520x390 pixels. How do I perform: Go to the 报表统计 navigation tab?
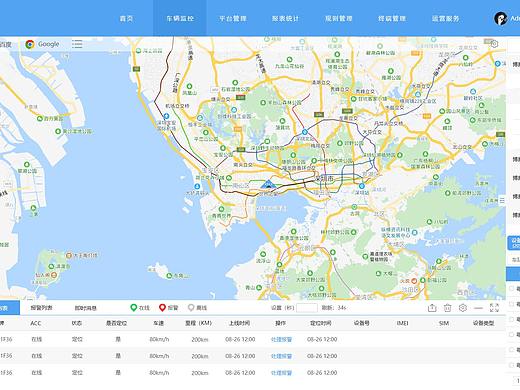coord(285,19)
